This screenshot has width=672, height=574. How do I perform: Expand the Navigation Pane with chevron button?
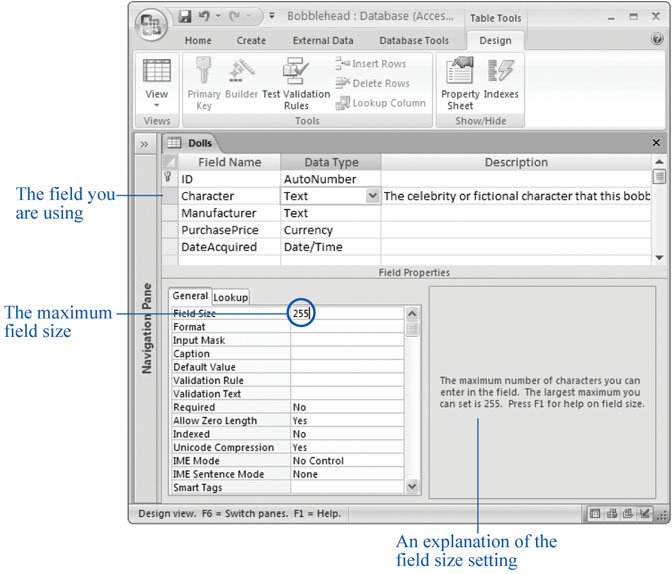click(x=145, y=144)
